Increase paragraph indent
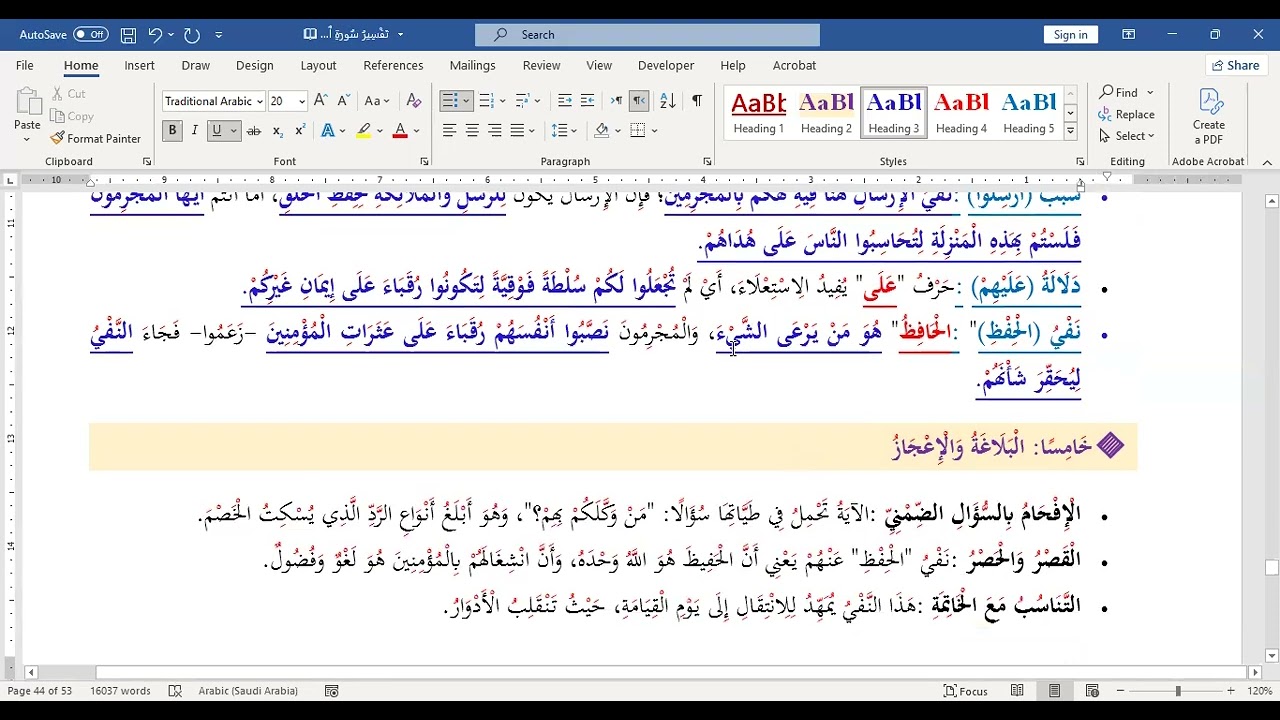This screenshot has width=1280, height=720. 588,101
